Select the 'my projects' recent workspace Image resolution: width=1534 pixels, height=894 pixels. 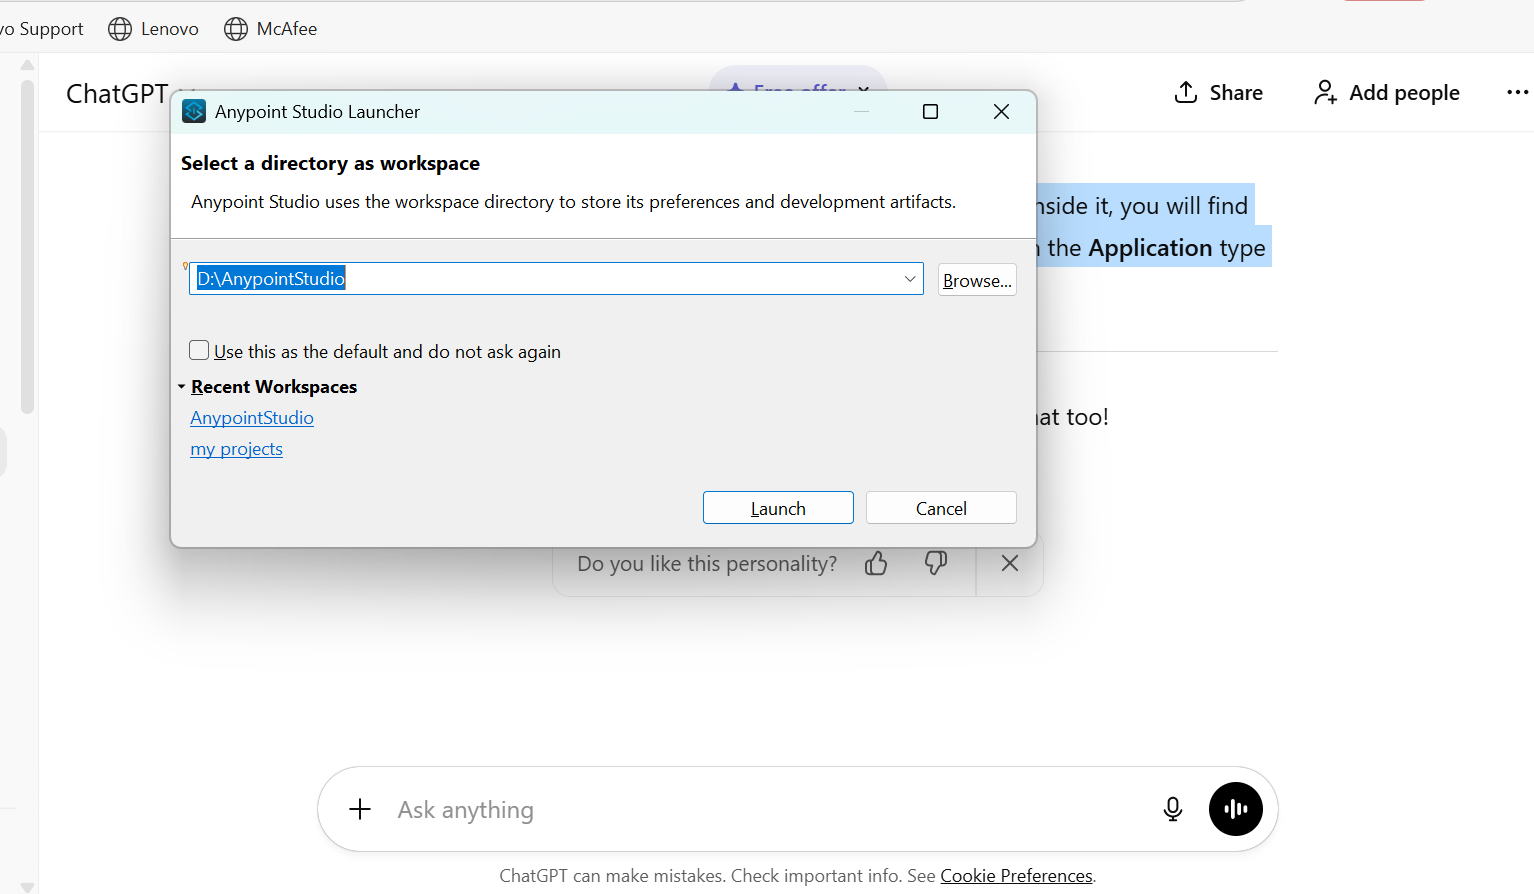click(x=236, y=449)
